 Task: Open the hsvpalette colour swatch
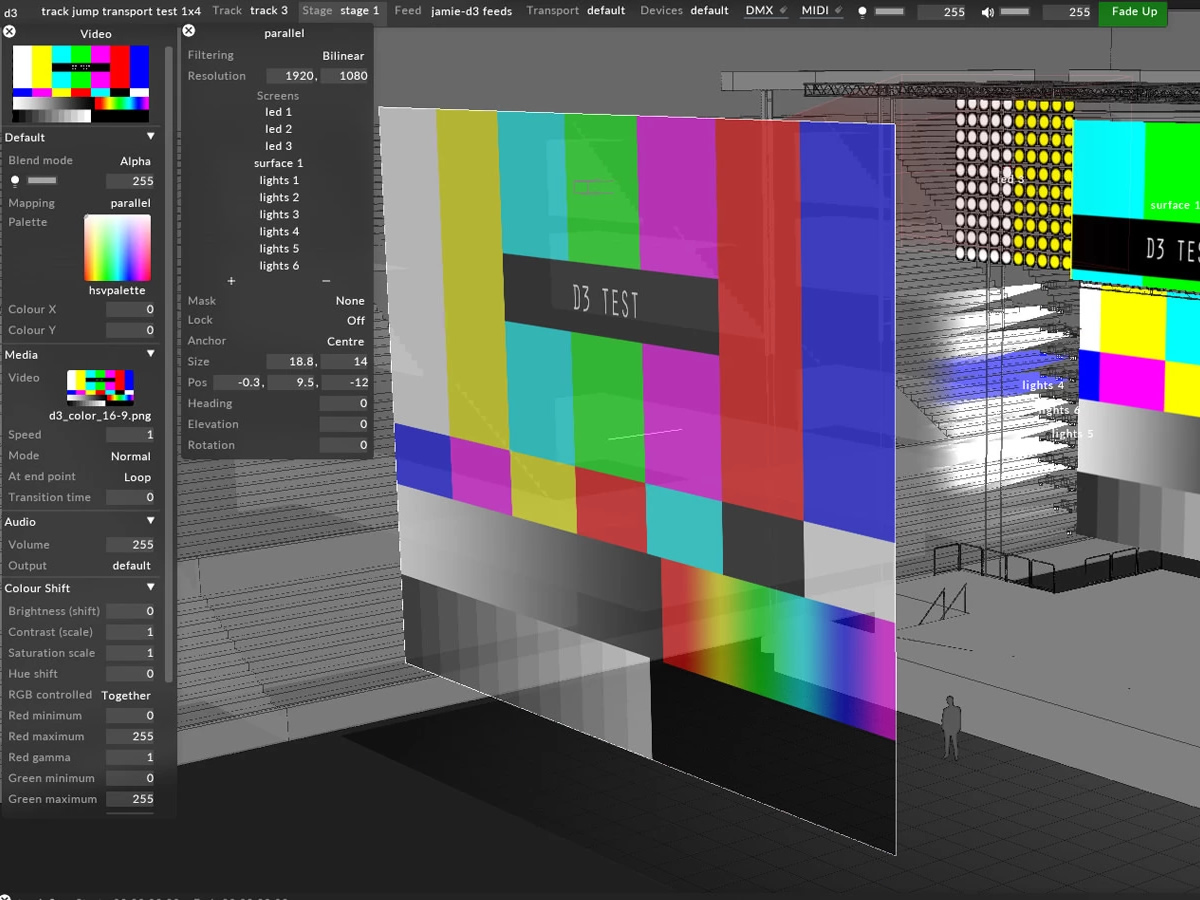tap(117, 248)
